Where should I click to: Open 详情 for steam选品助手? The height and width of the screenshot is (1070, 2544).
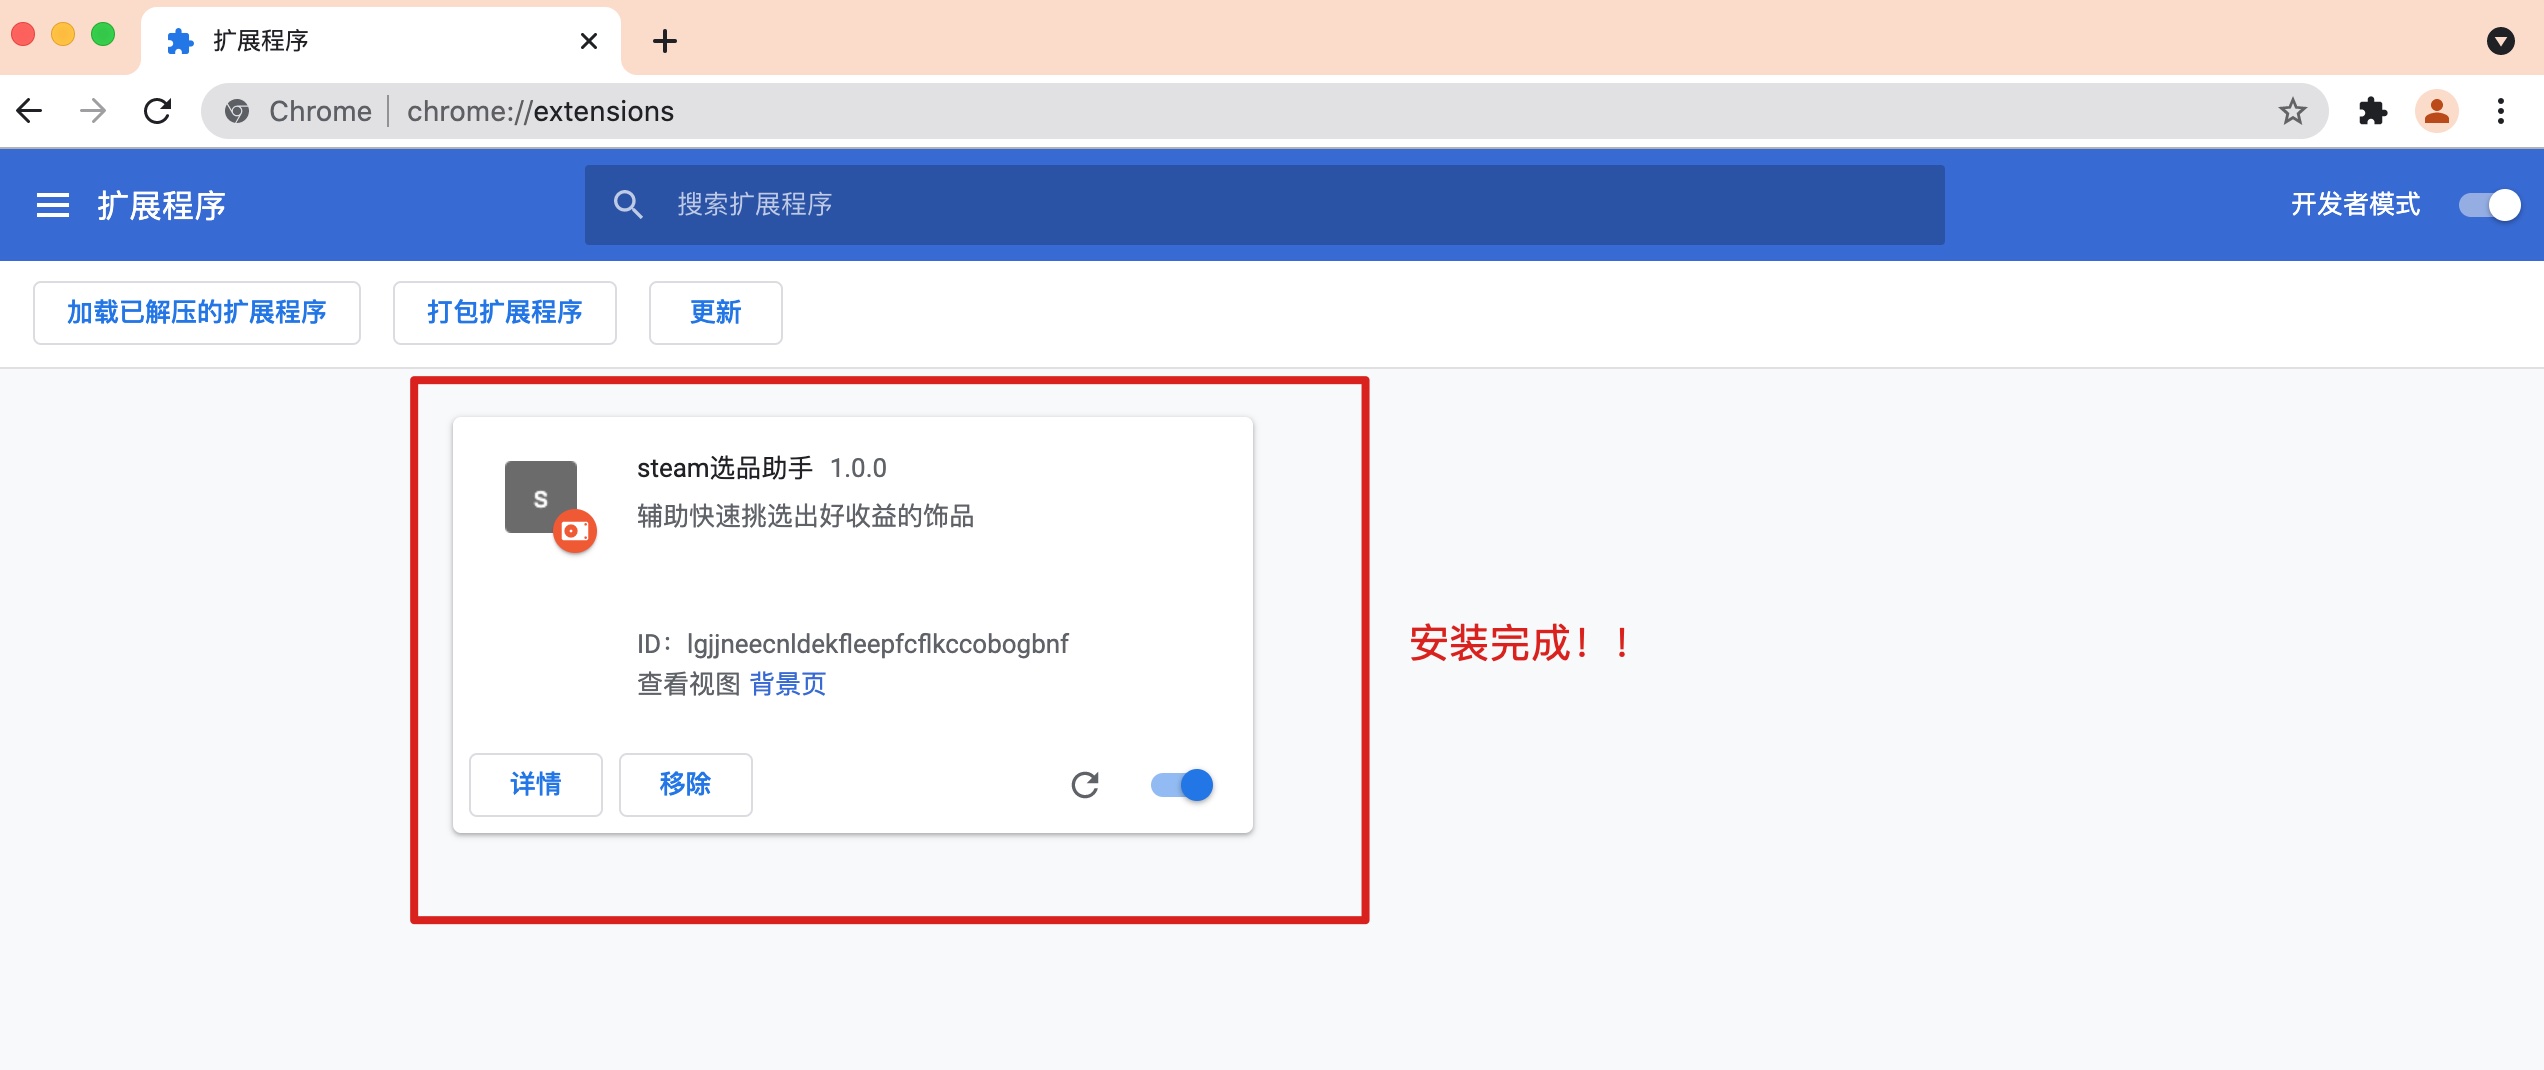536,785
